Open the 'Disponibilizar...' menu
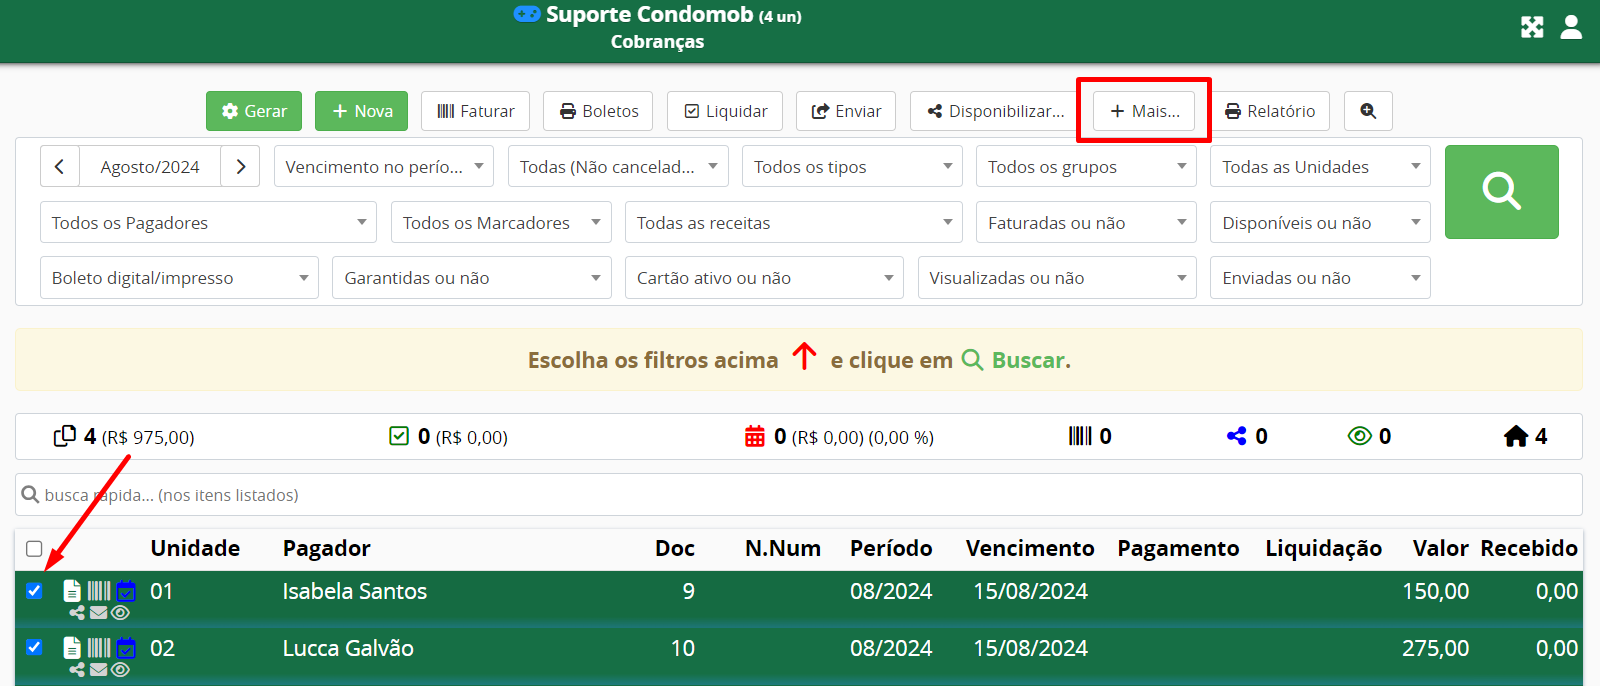This screenshot has width=1600, height=686. coord(995,111)
